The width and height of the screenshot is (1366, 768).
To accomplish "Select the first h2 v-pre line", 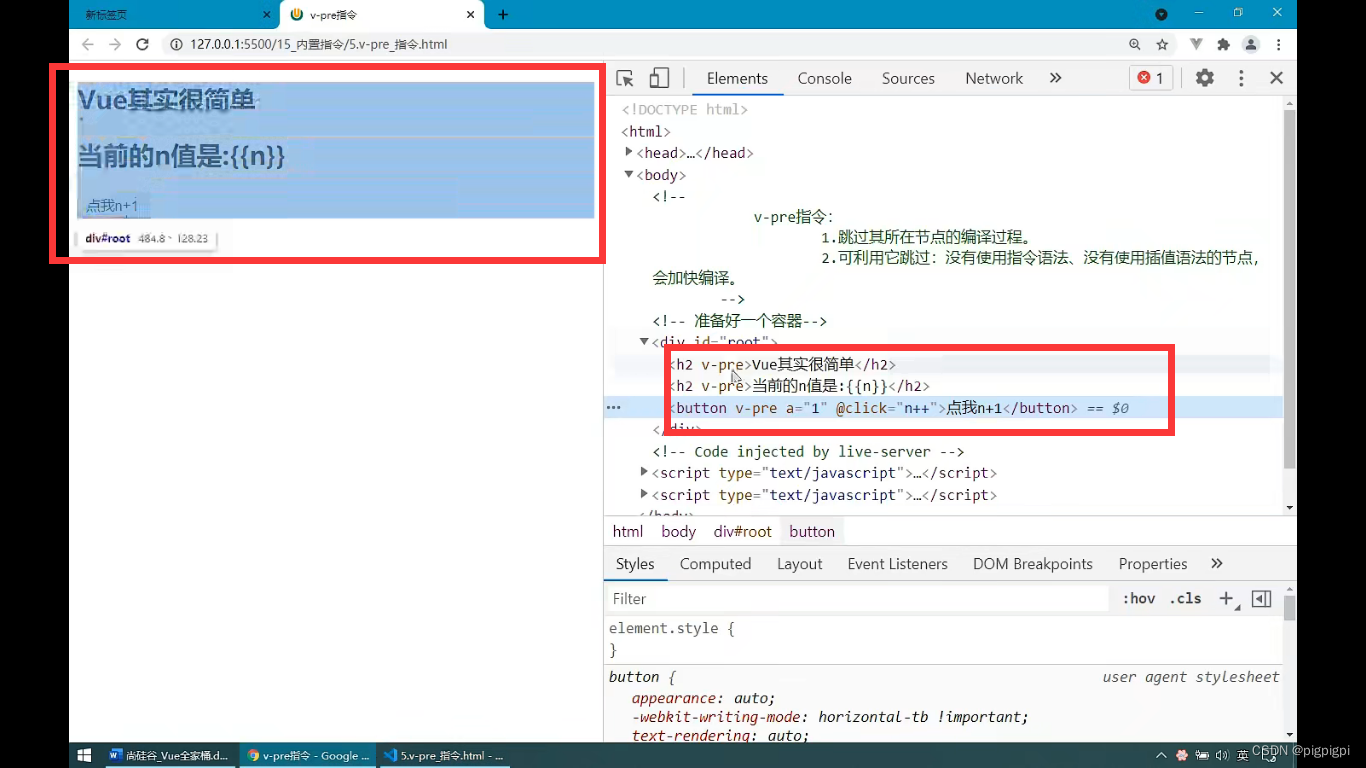I will [x=783, y=365].
